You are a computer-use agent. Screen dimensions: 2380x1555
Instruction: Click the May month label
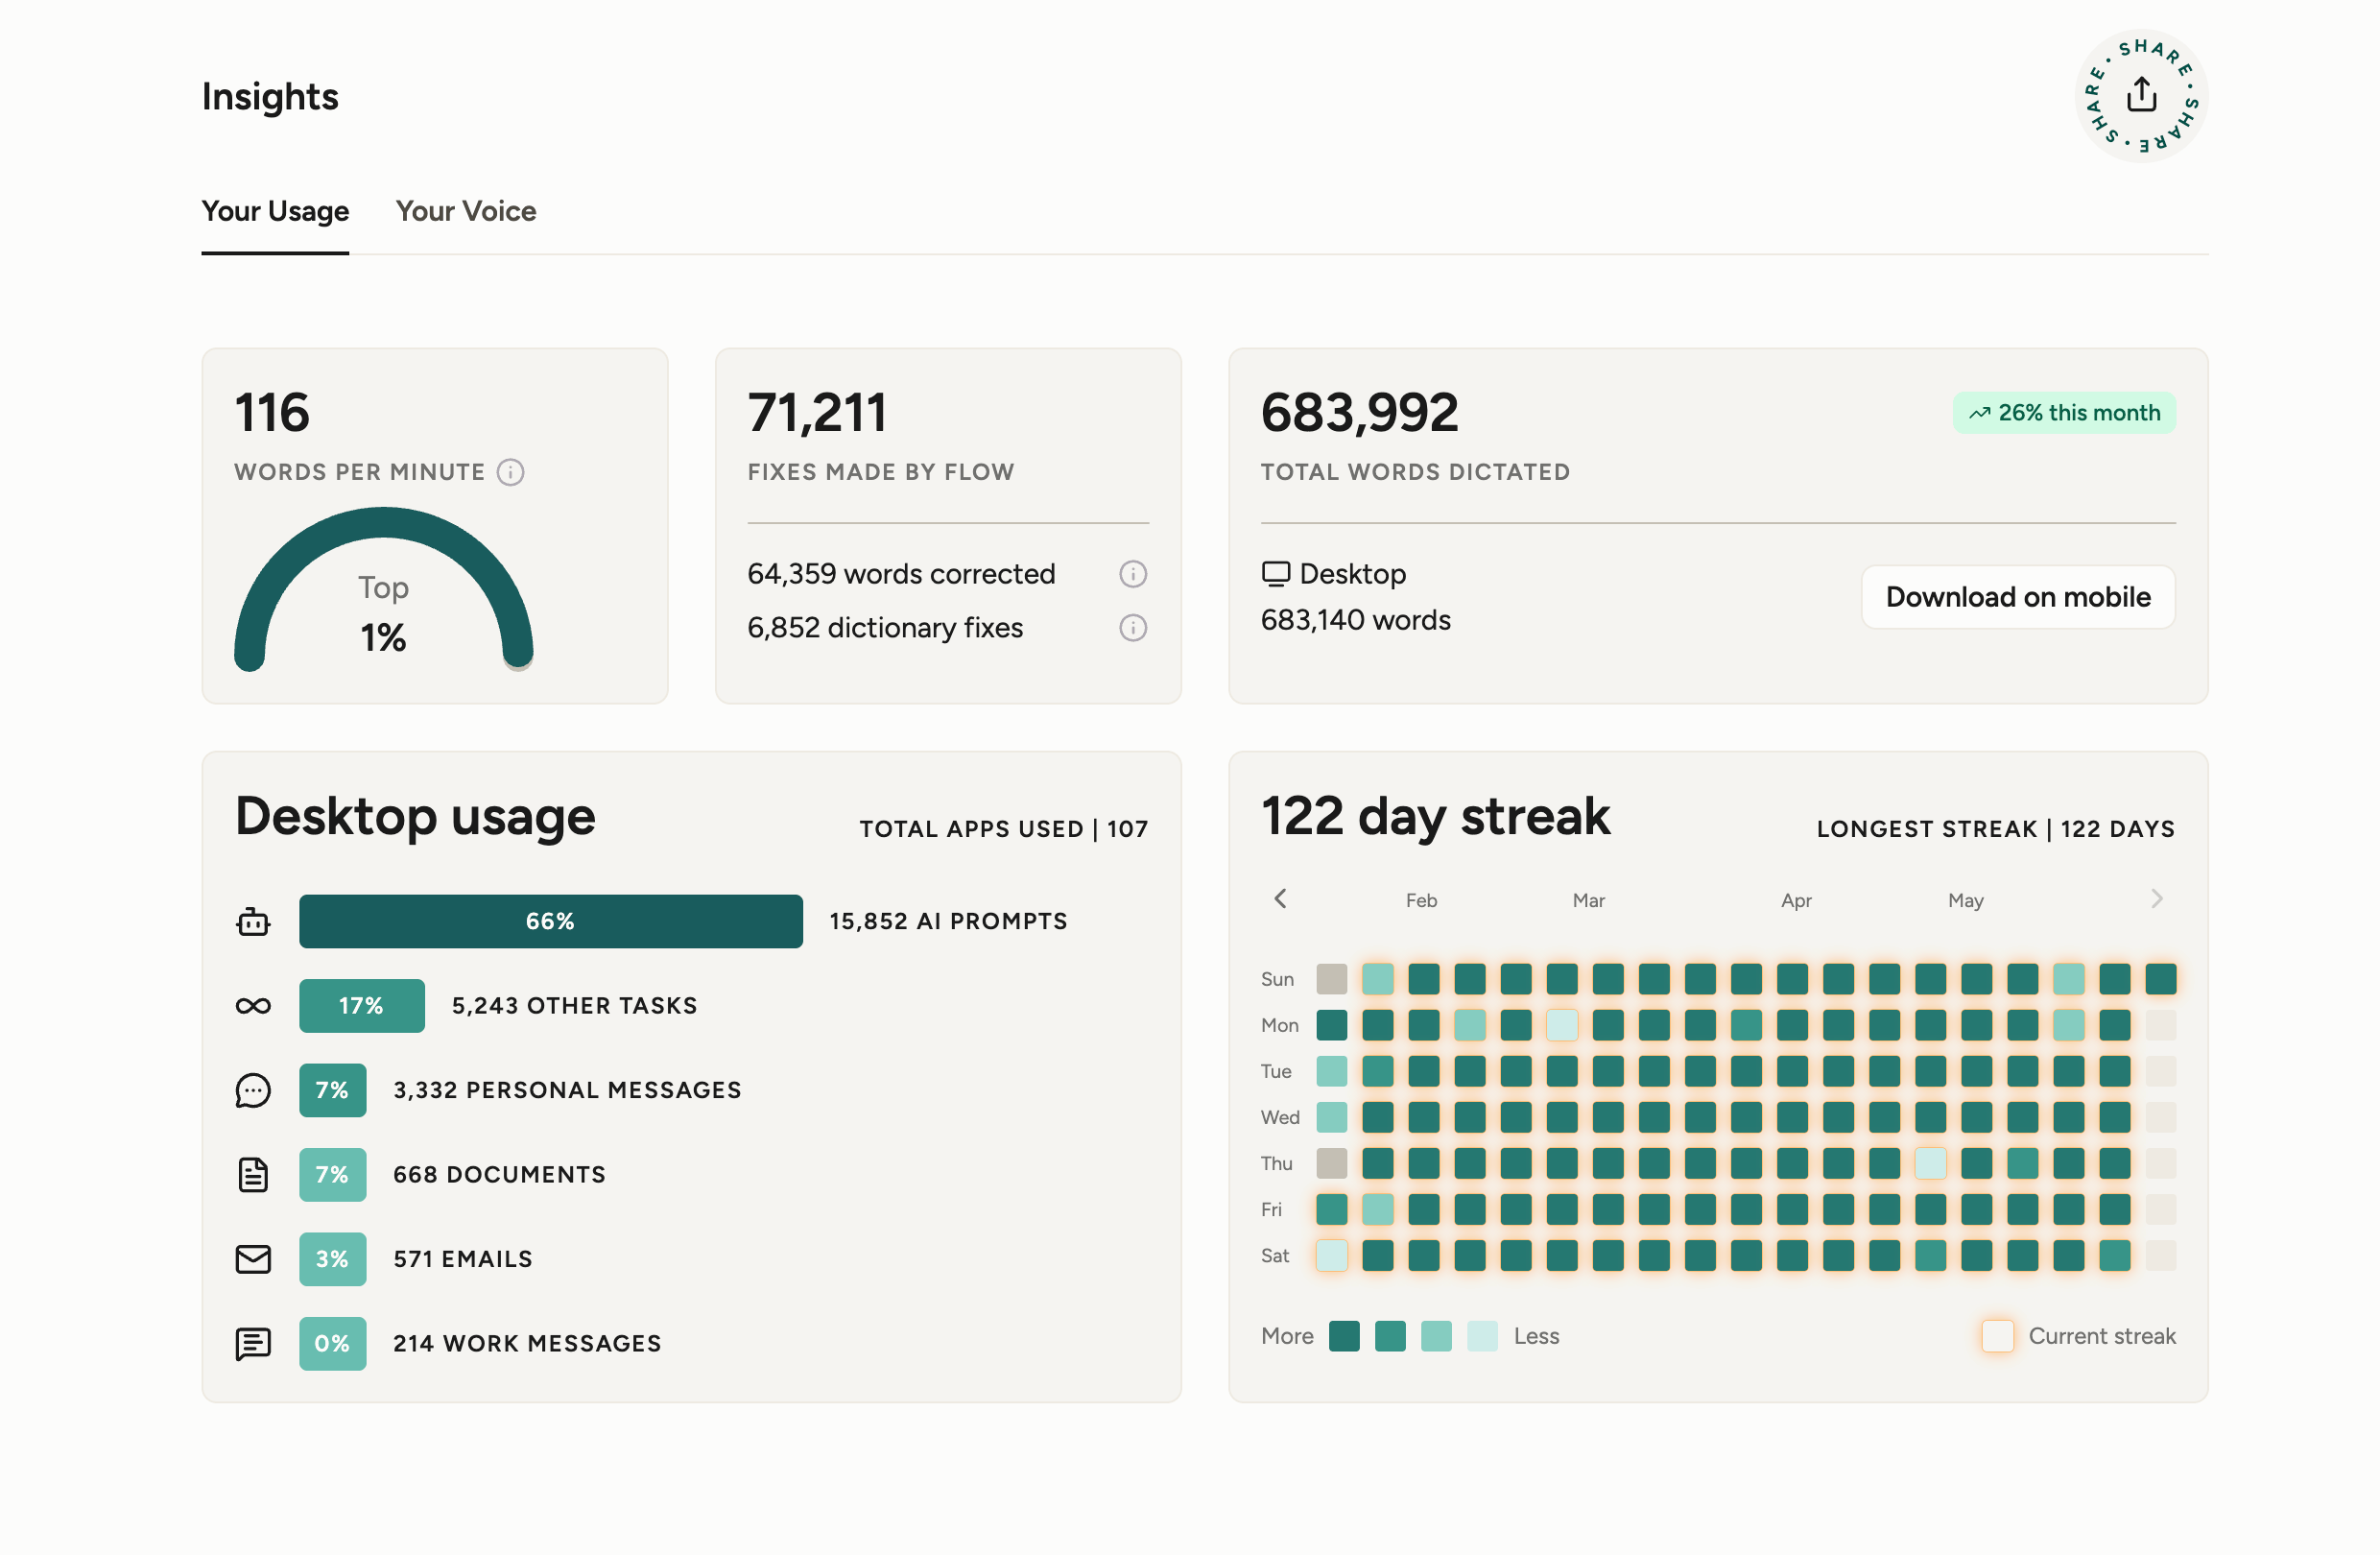point(1965,901)
